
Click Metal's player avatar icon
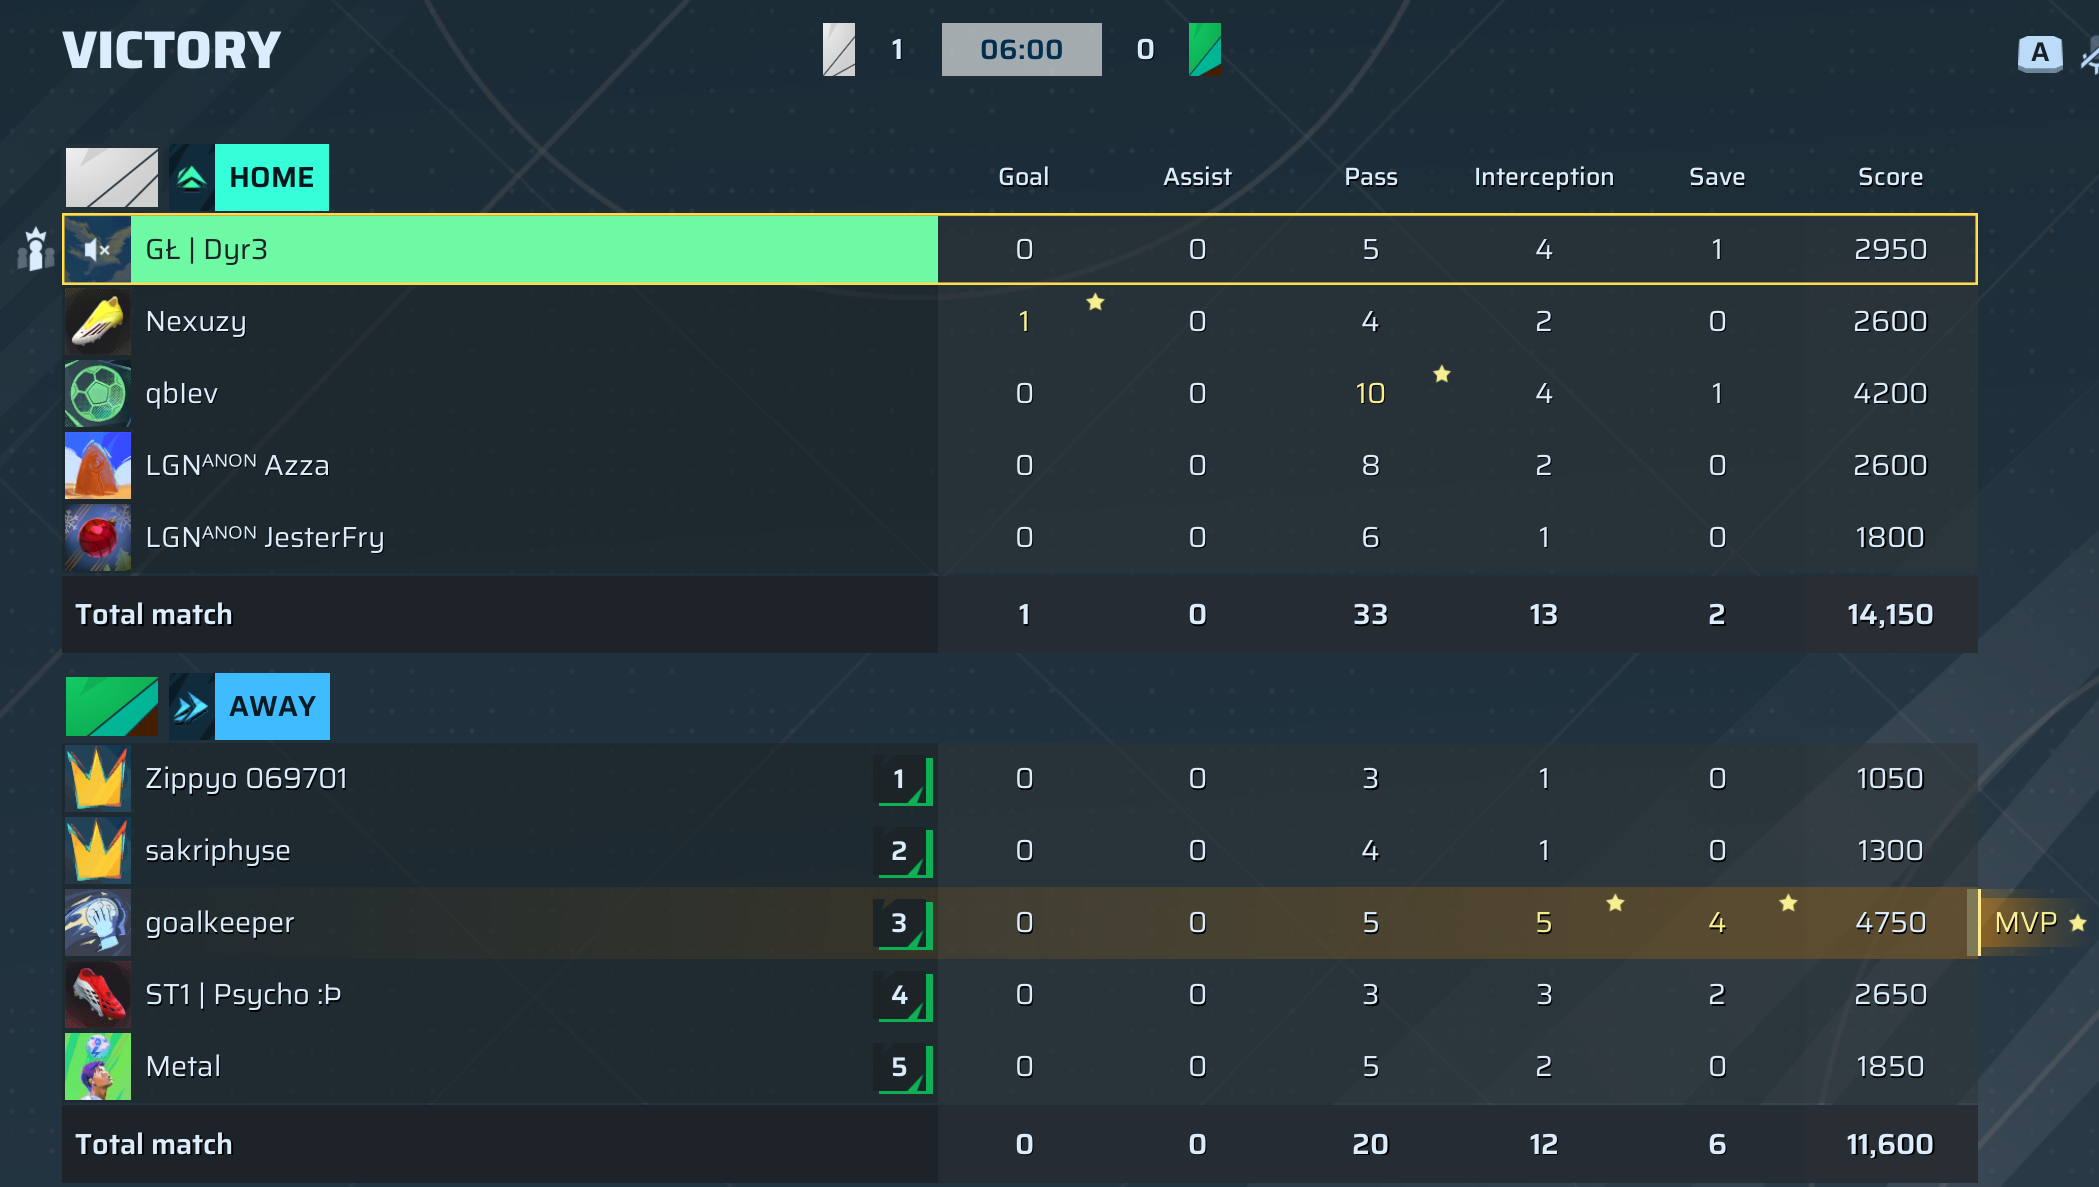(98, 1066)
